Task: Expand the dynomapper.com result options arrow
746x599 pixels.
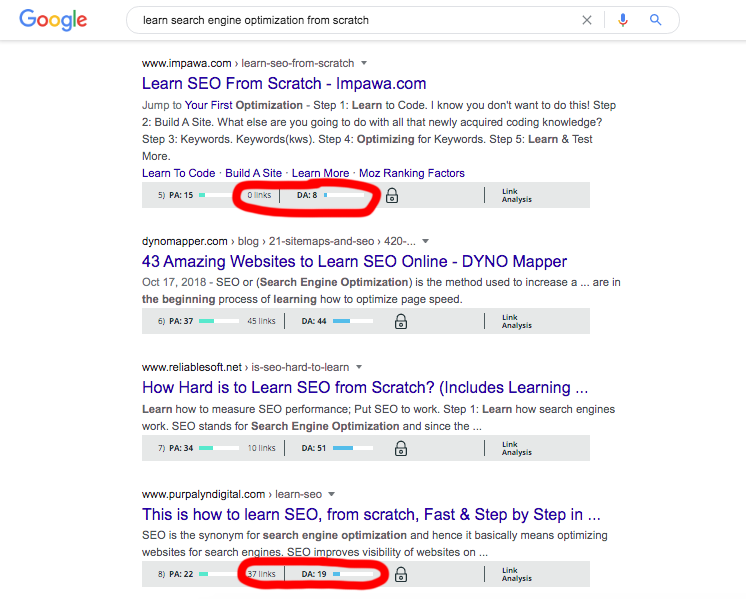Action: point(425,241)
